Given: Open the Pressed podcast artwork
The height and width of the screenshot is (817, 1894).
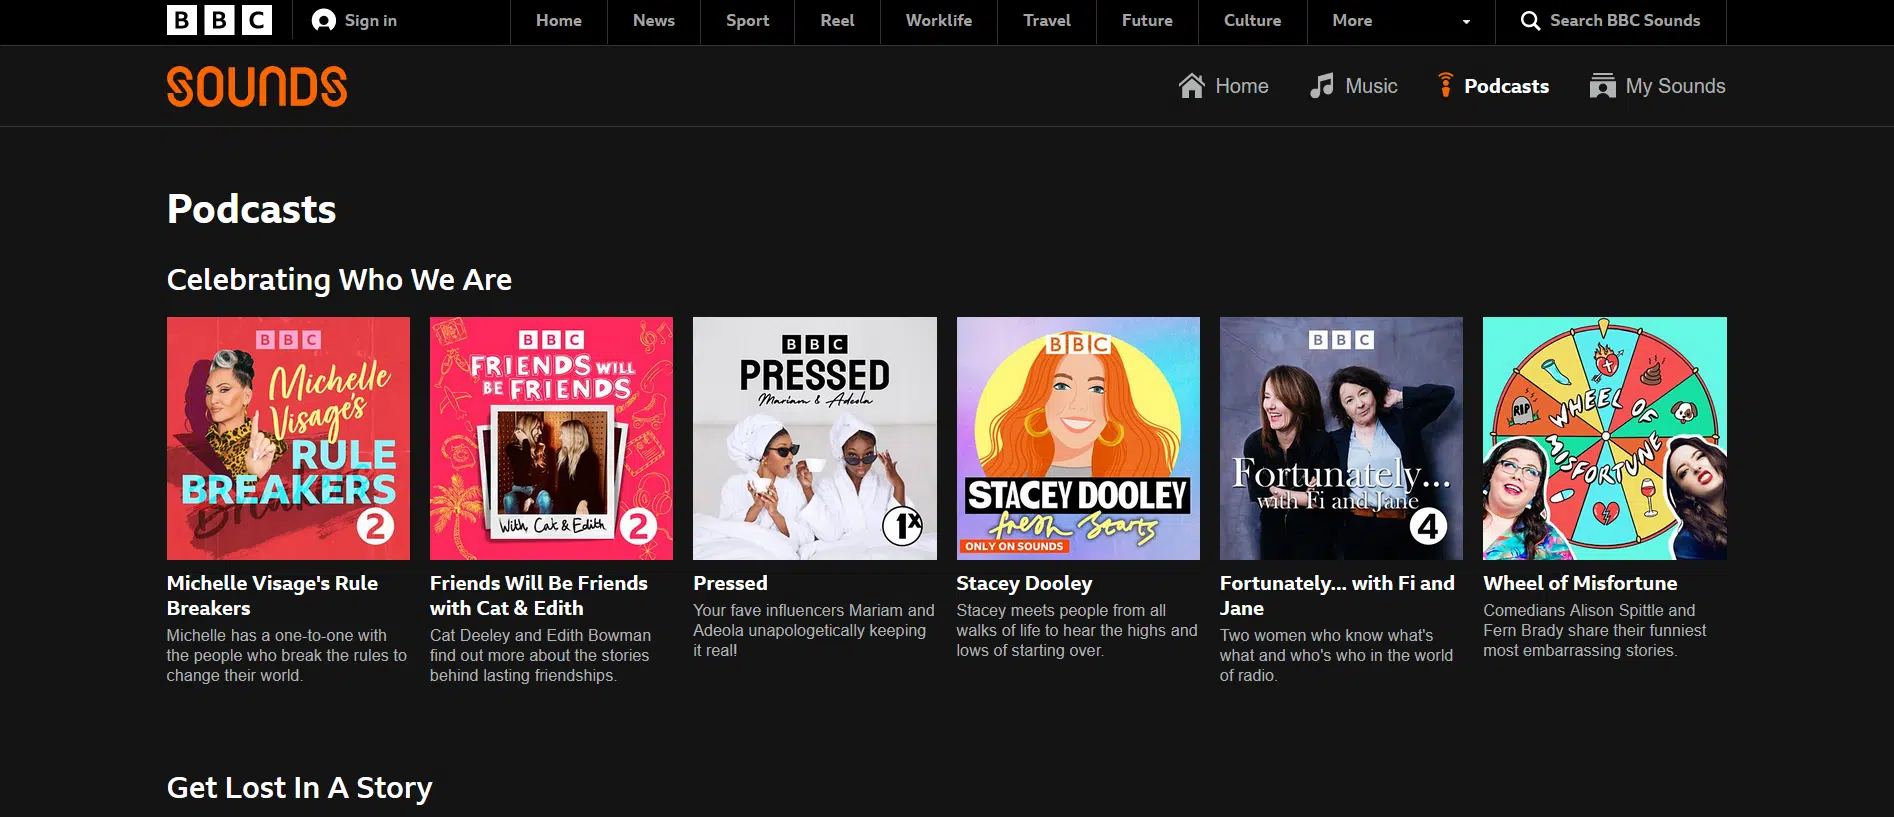Looking at the screenshot, I should [815, 438].
